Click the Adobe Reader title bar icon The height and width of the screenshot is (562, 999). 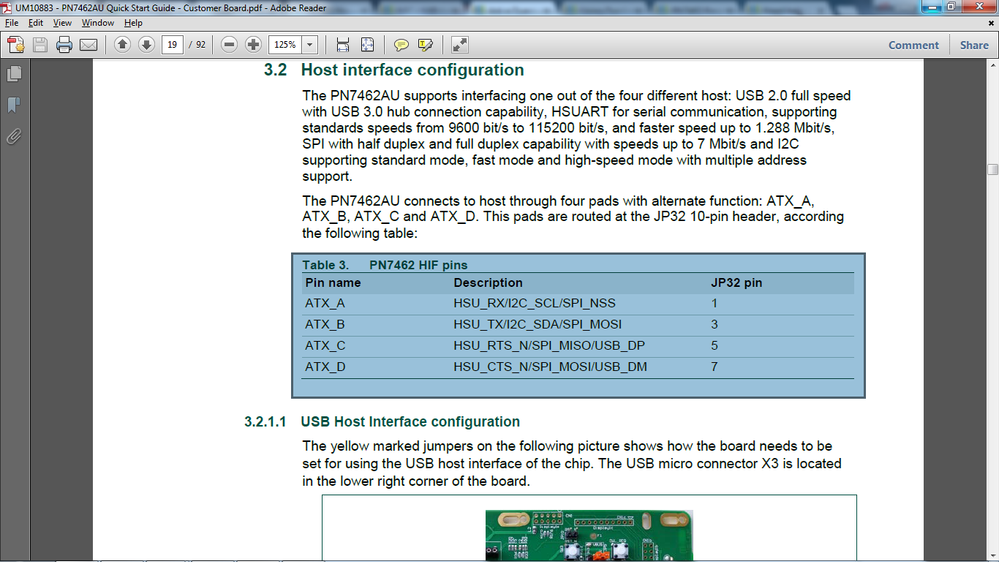click(x=6, y=8)
